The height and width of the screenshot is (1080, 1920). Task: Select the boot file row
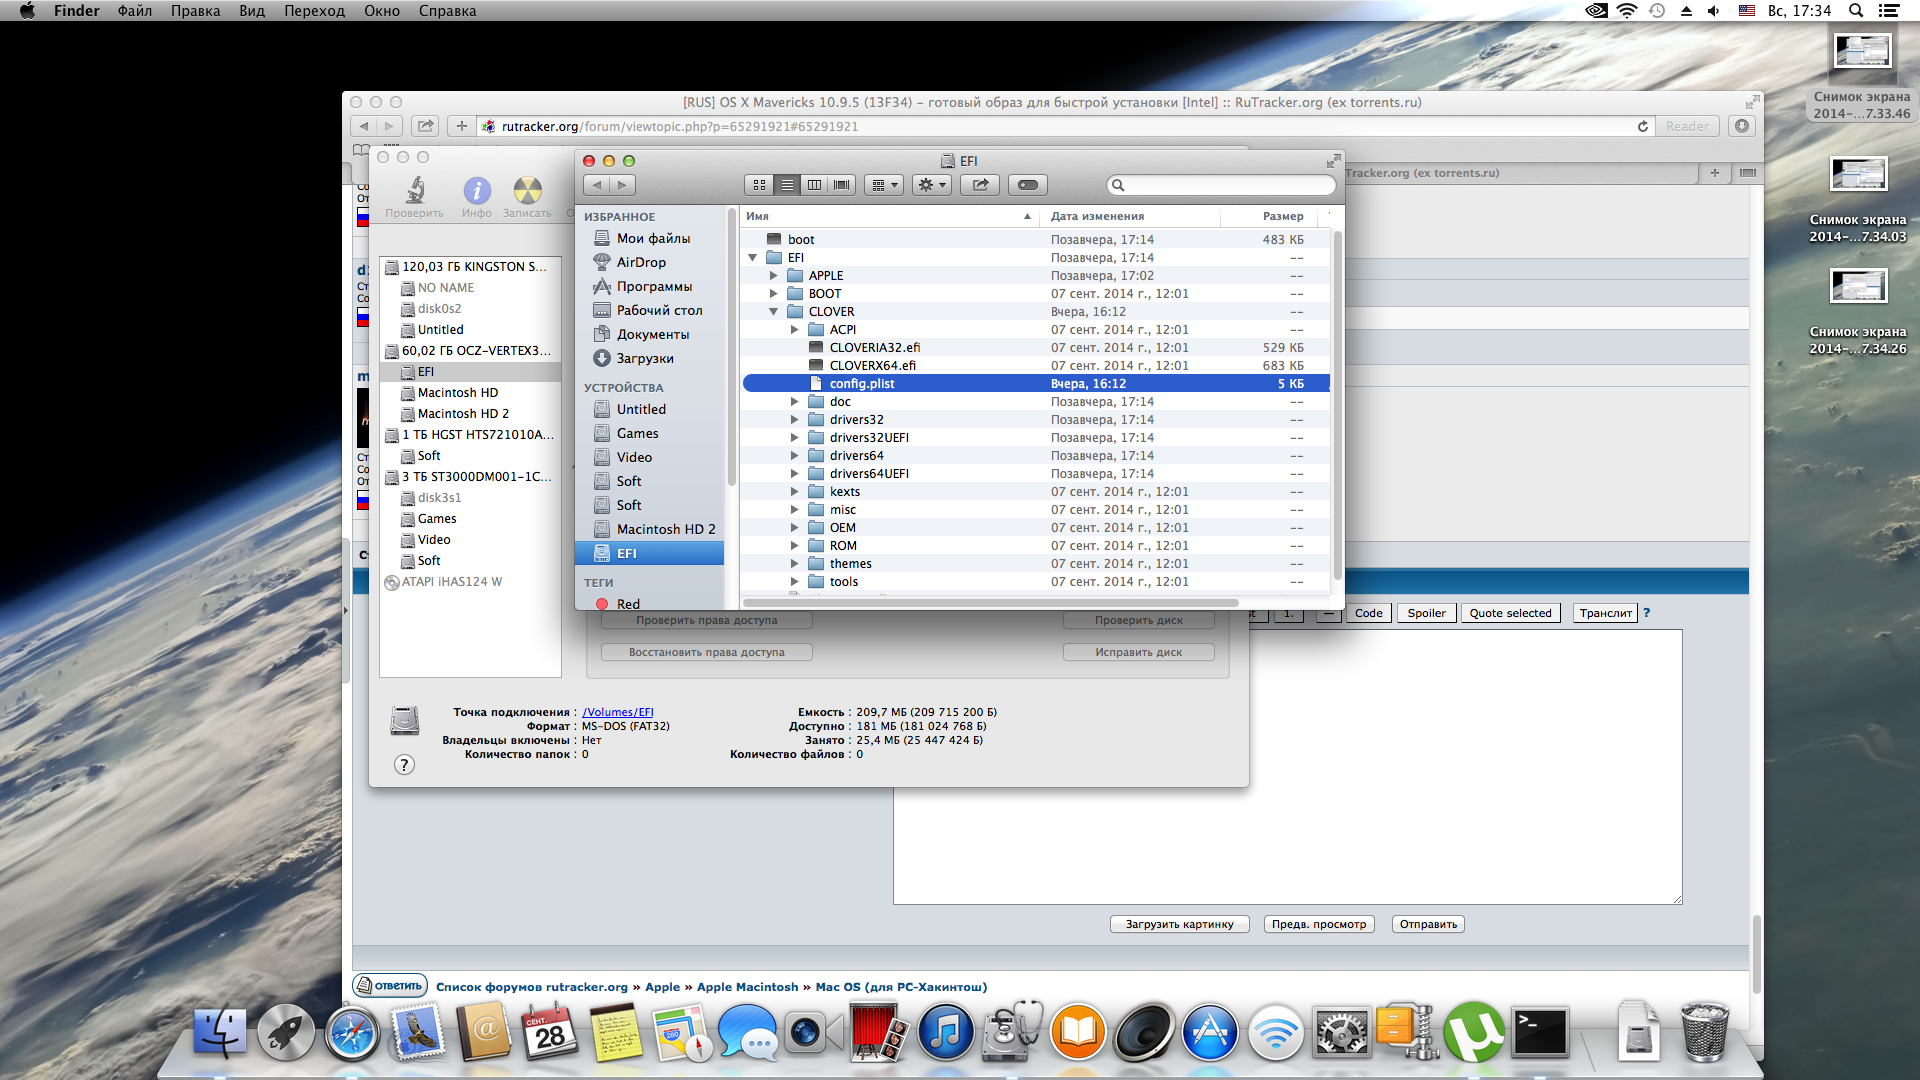tap(1036, 240)
